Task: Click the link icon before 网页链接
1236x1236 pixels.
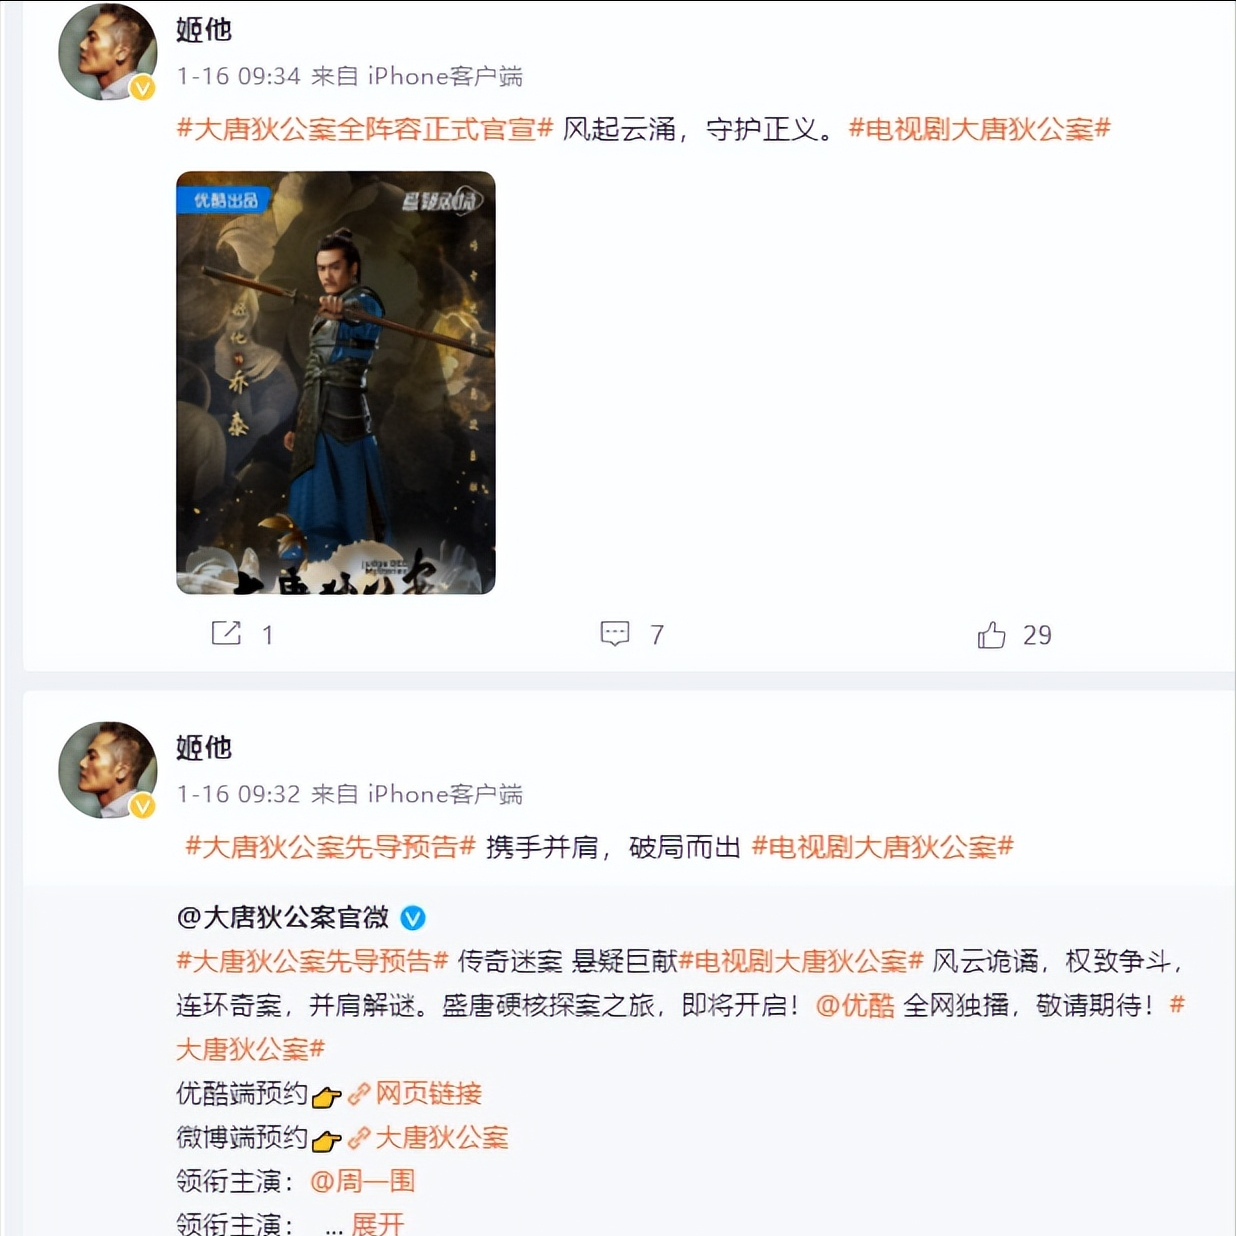Action: (x=359, y=1094)
